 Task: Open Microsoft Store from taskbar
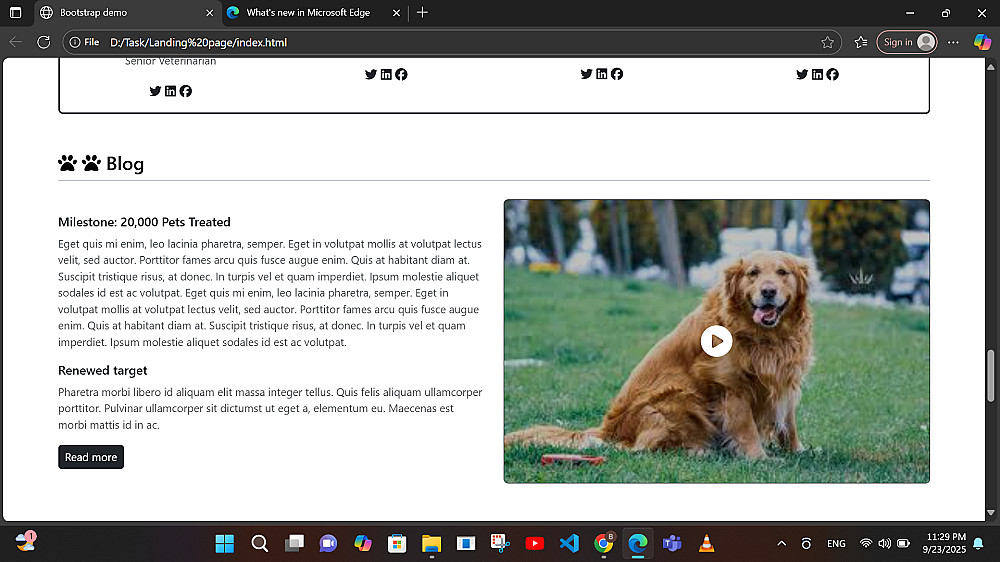coord(397,544)
